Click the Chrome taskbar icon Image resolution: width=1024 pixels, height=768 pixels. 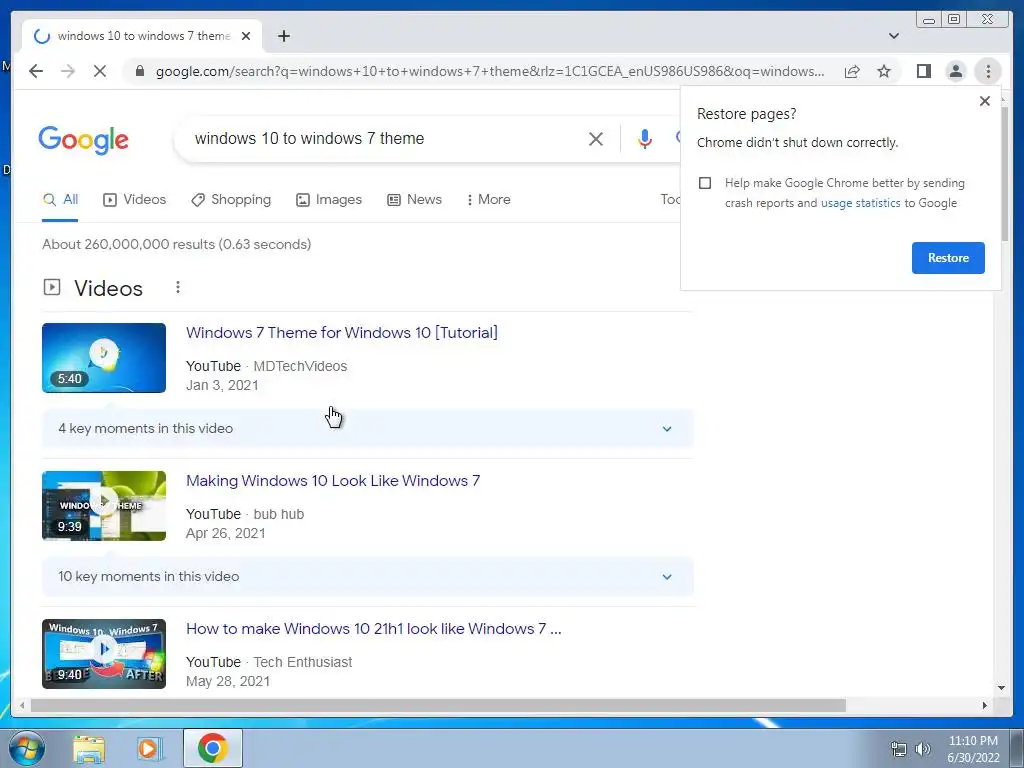tap(213, 748)
